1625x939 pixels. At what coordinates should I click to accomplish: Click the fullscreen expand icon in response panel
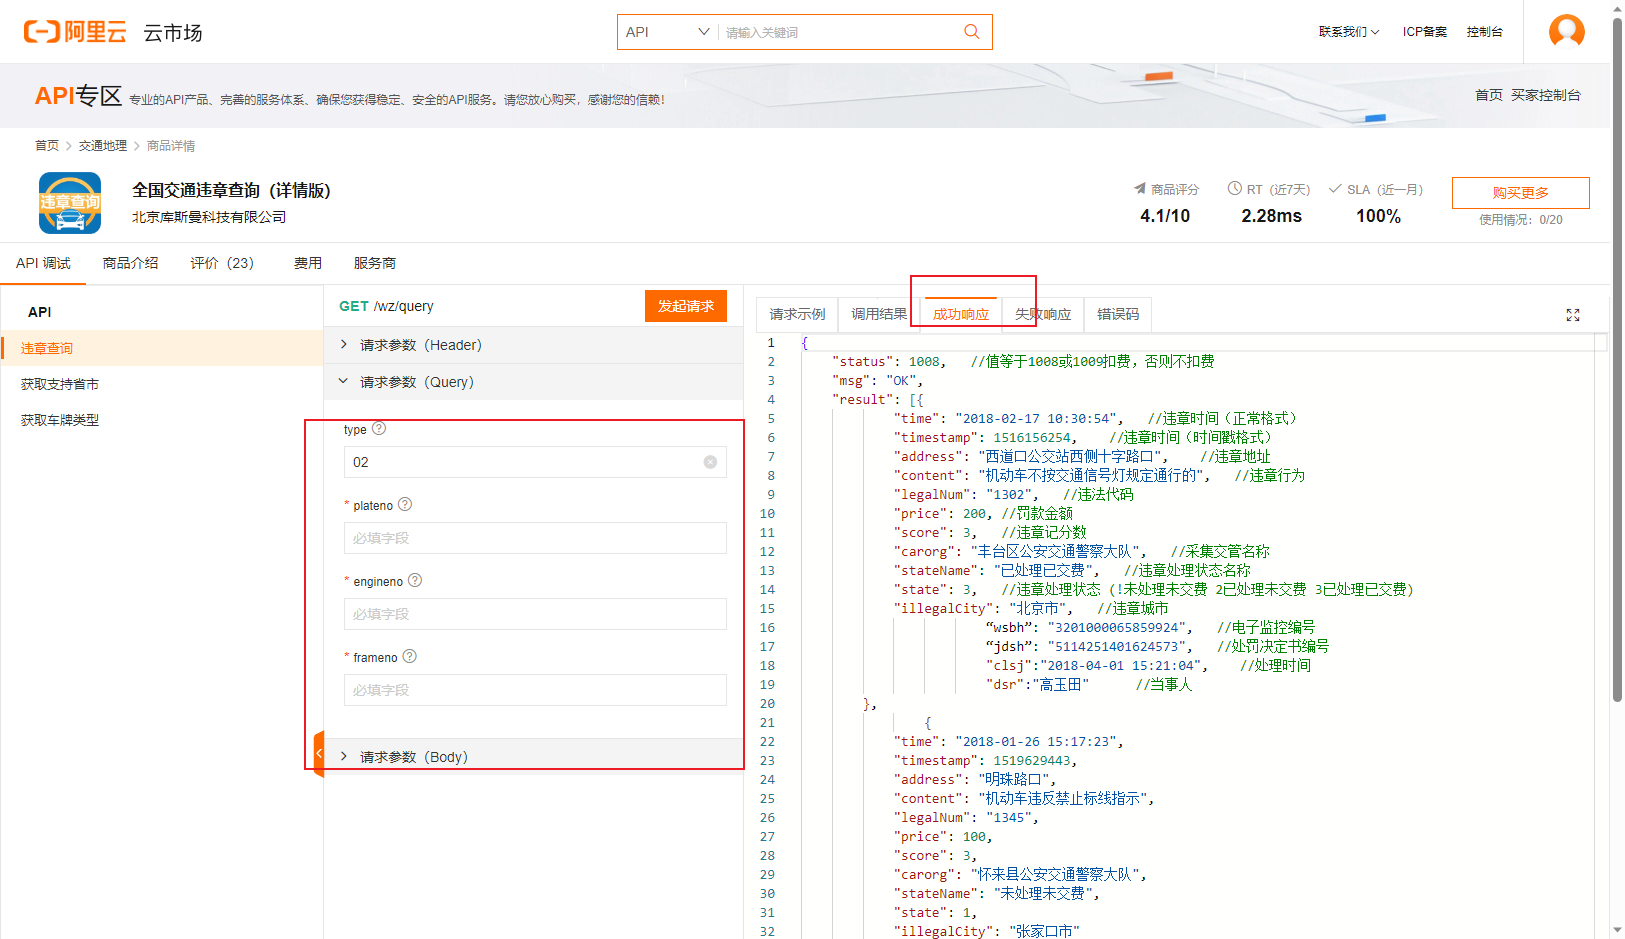pyautogui.click(x=1572, y=315)
